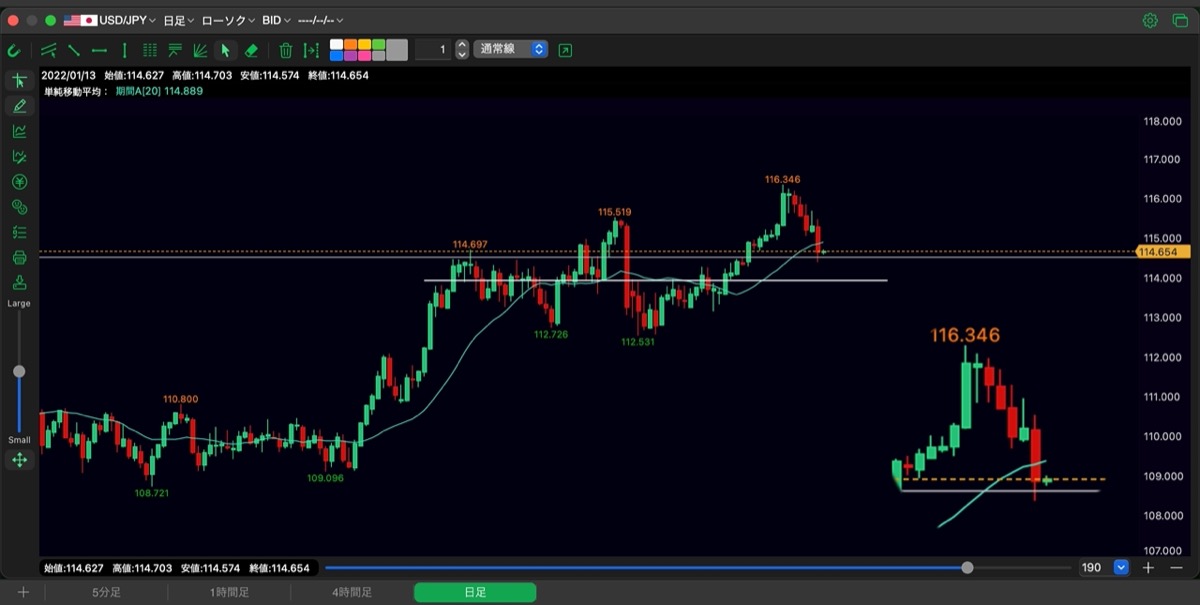Image resolution: width=1200 pixels, height=605 pixels.
Task: Click the pop-out window arrow icon
Action: coord(566,50)
